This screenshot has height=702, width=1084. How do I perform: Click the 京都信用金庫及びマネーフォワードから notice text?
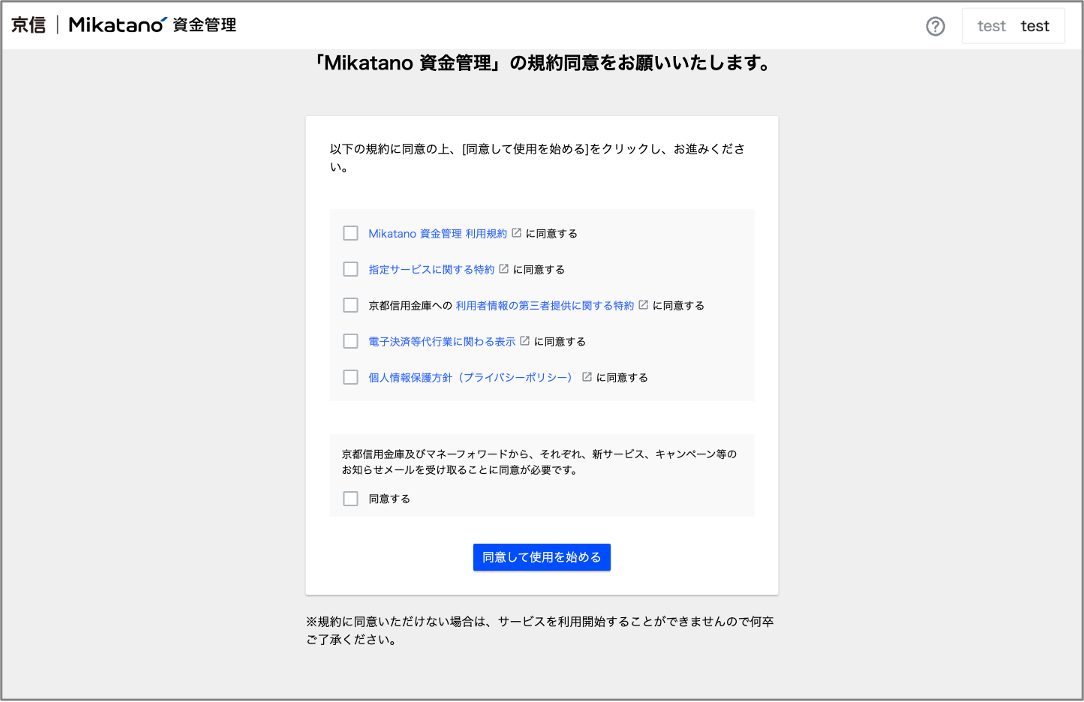click(x=539, y=462)
